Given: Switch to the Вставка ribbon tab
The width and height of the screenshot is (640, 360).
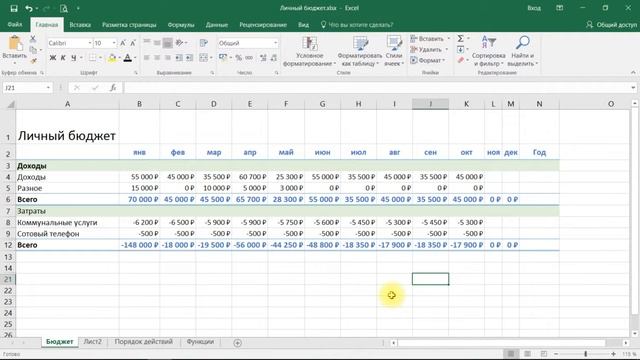Looking at the screenshot, I should pyautogui.click(x=80, y=24).
